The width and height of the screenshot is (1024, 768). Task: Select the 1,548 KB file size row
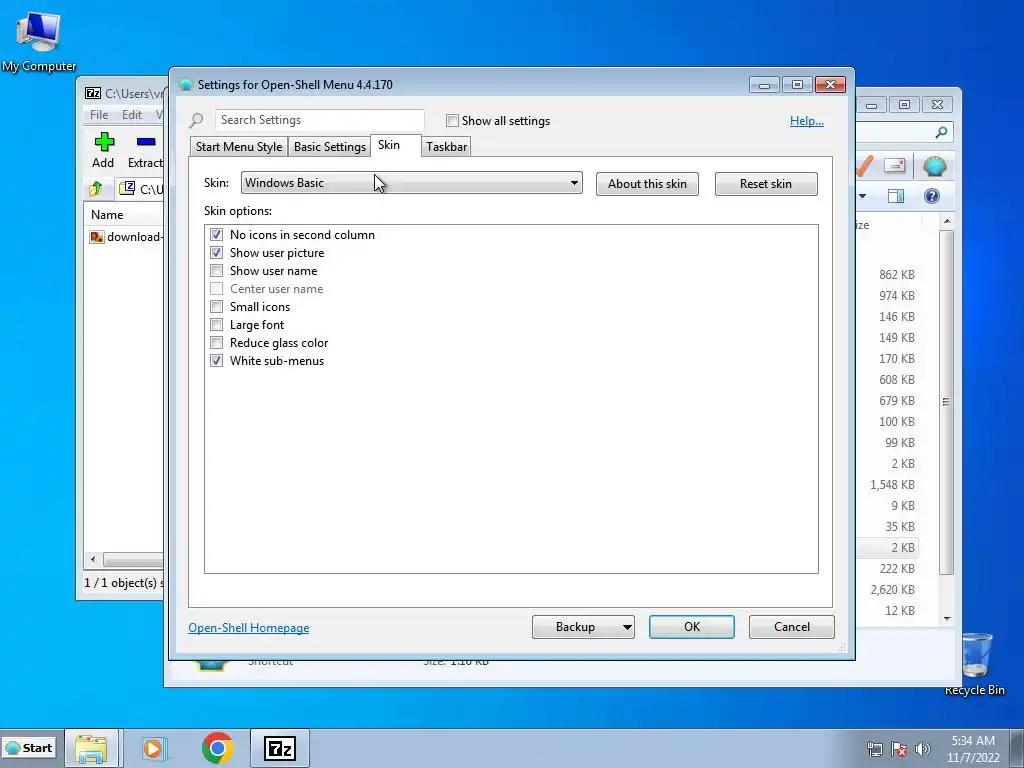pos(892,485)
